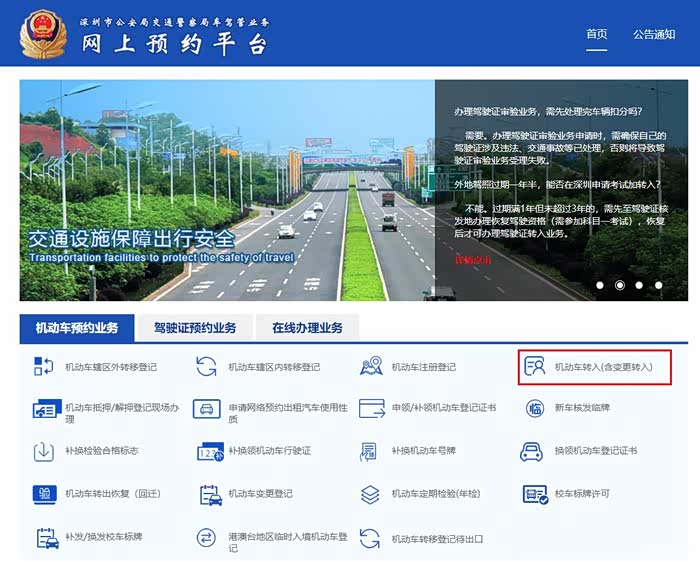The width and height of the screenshot is (700, 562).
Task: Open 申领/补领机动车登记证书 text link
Action: click(x=444, y=408)
